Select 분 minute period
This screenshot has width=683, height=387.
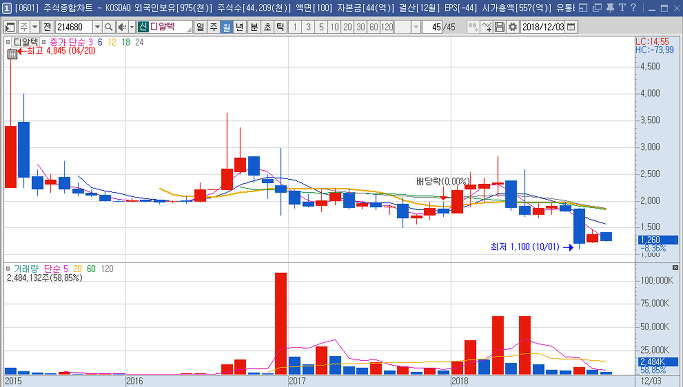254,27
